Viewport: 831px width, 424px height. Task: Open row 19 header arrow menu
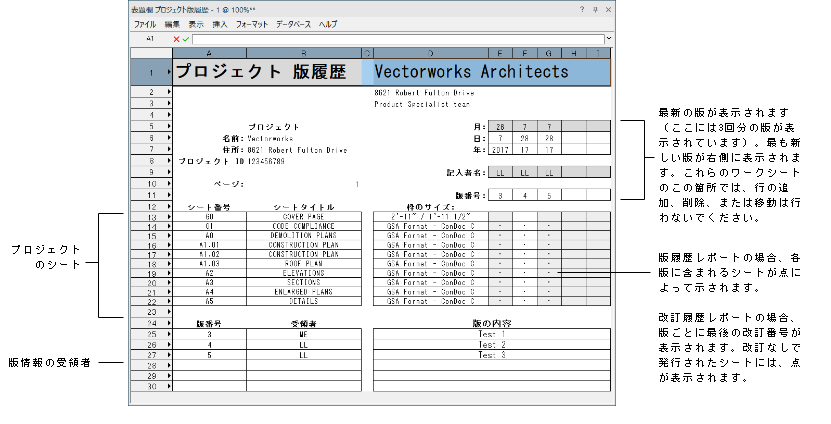(x=169, y=273)
